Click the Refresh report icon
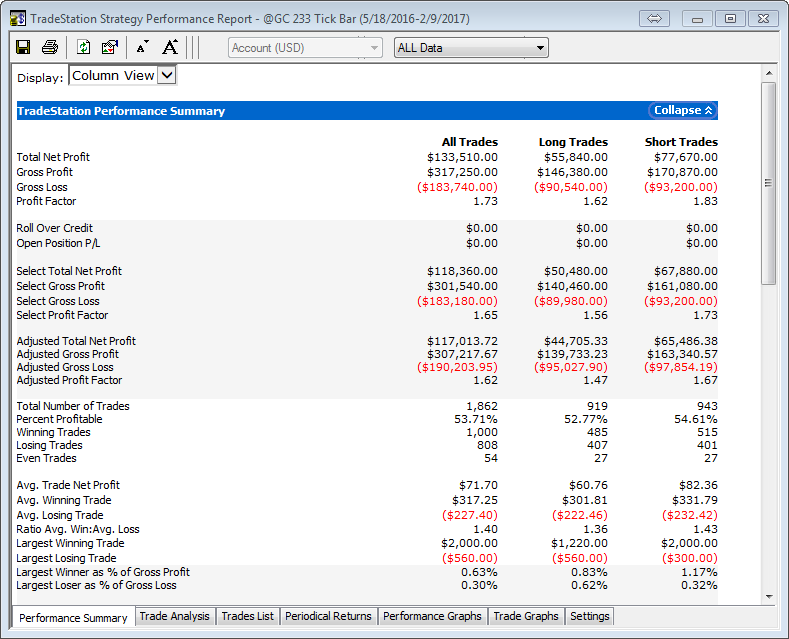This screenshot has height=639, width=789. pyautogui.click(x=84, y=47)
